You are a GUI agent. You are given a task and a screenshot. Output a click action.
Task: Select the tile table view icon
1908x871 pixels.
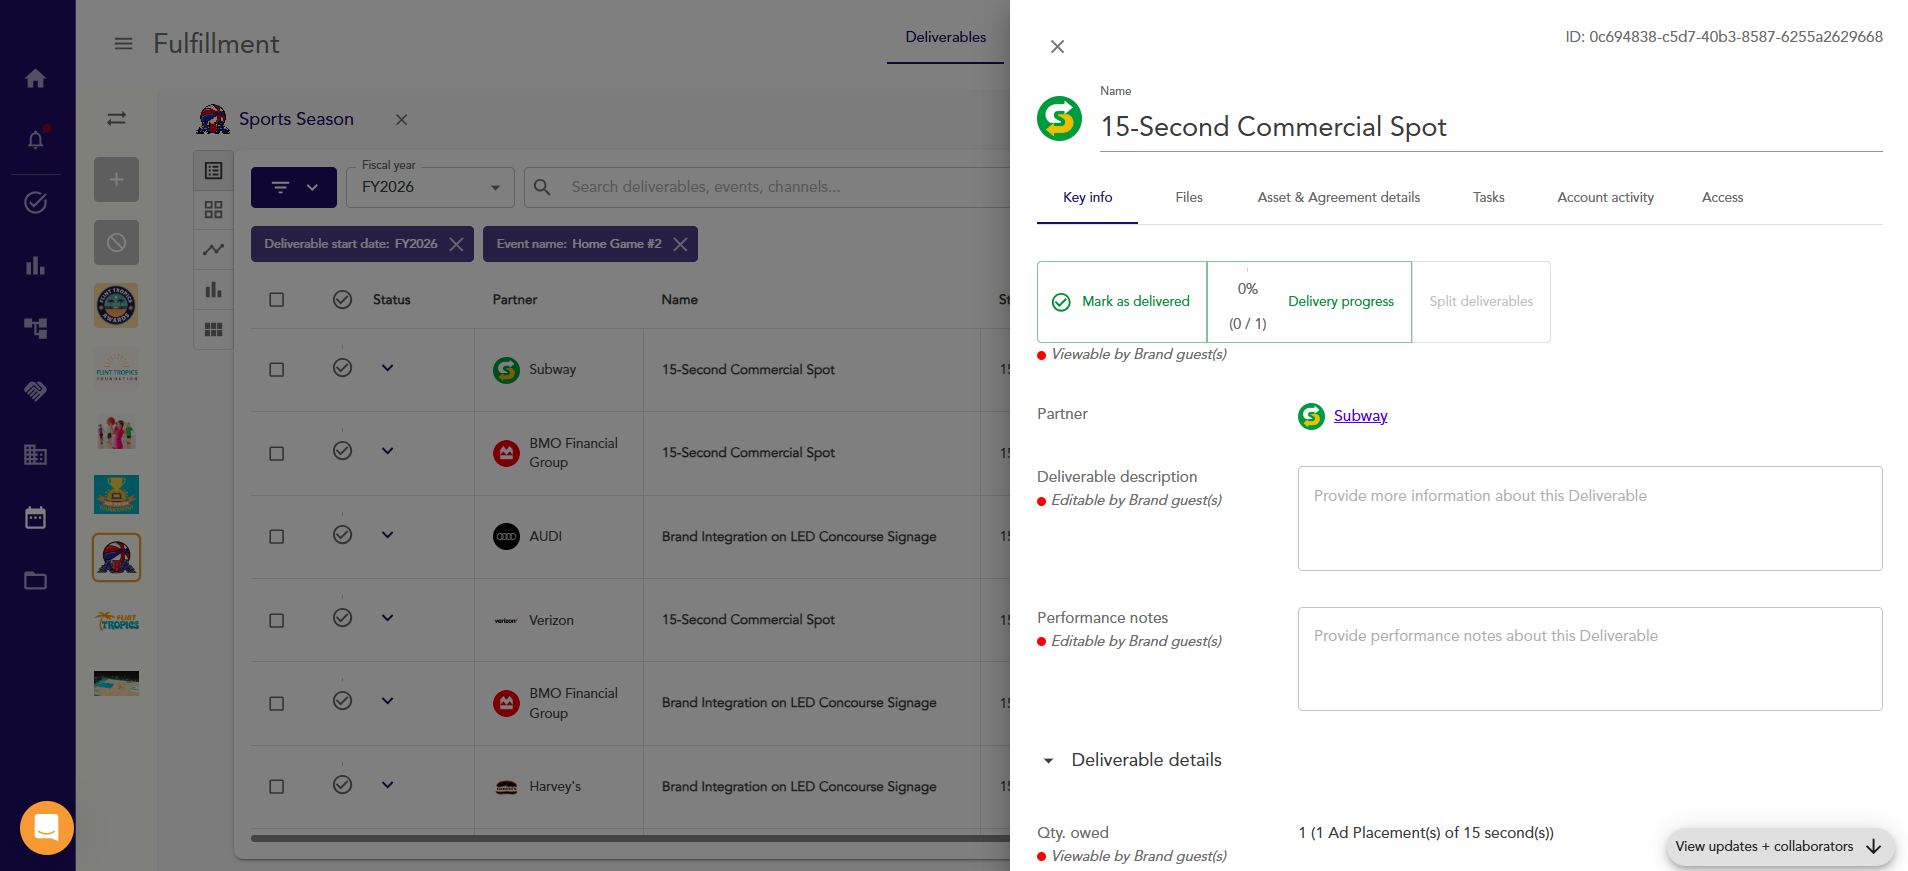click(214, 330)
